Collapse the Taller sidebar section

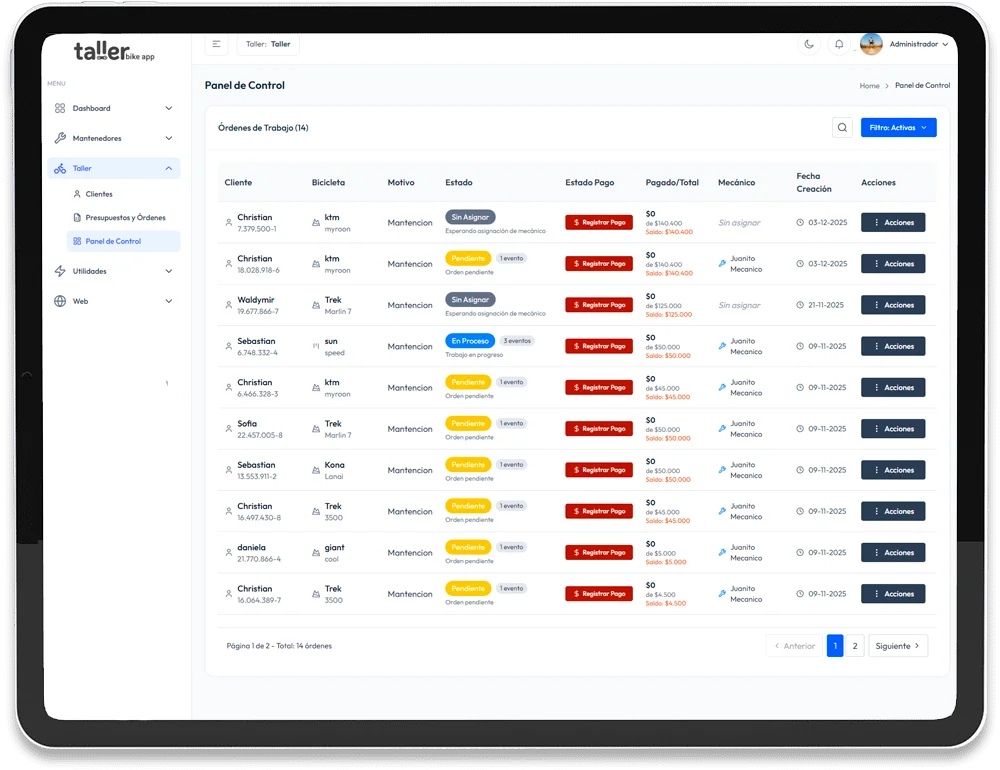[x=168, y=169]
